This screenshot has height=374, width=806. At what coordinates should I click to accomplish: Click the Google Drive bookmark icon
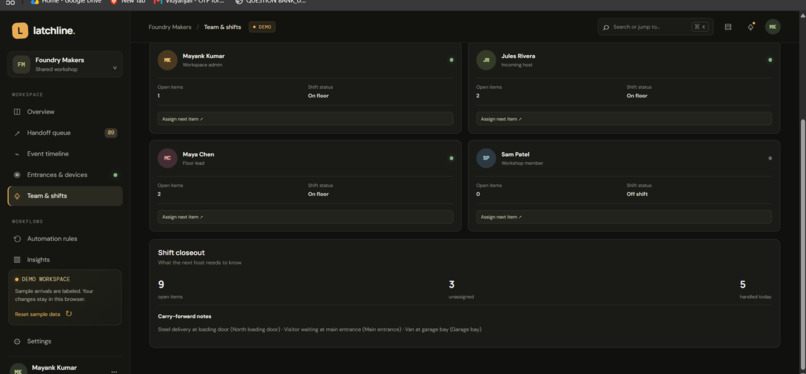tap(35, 2)
